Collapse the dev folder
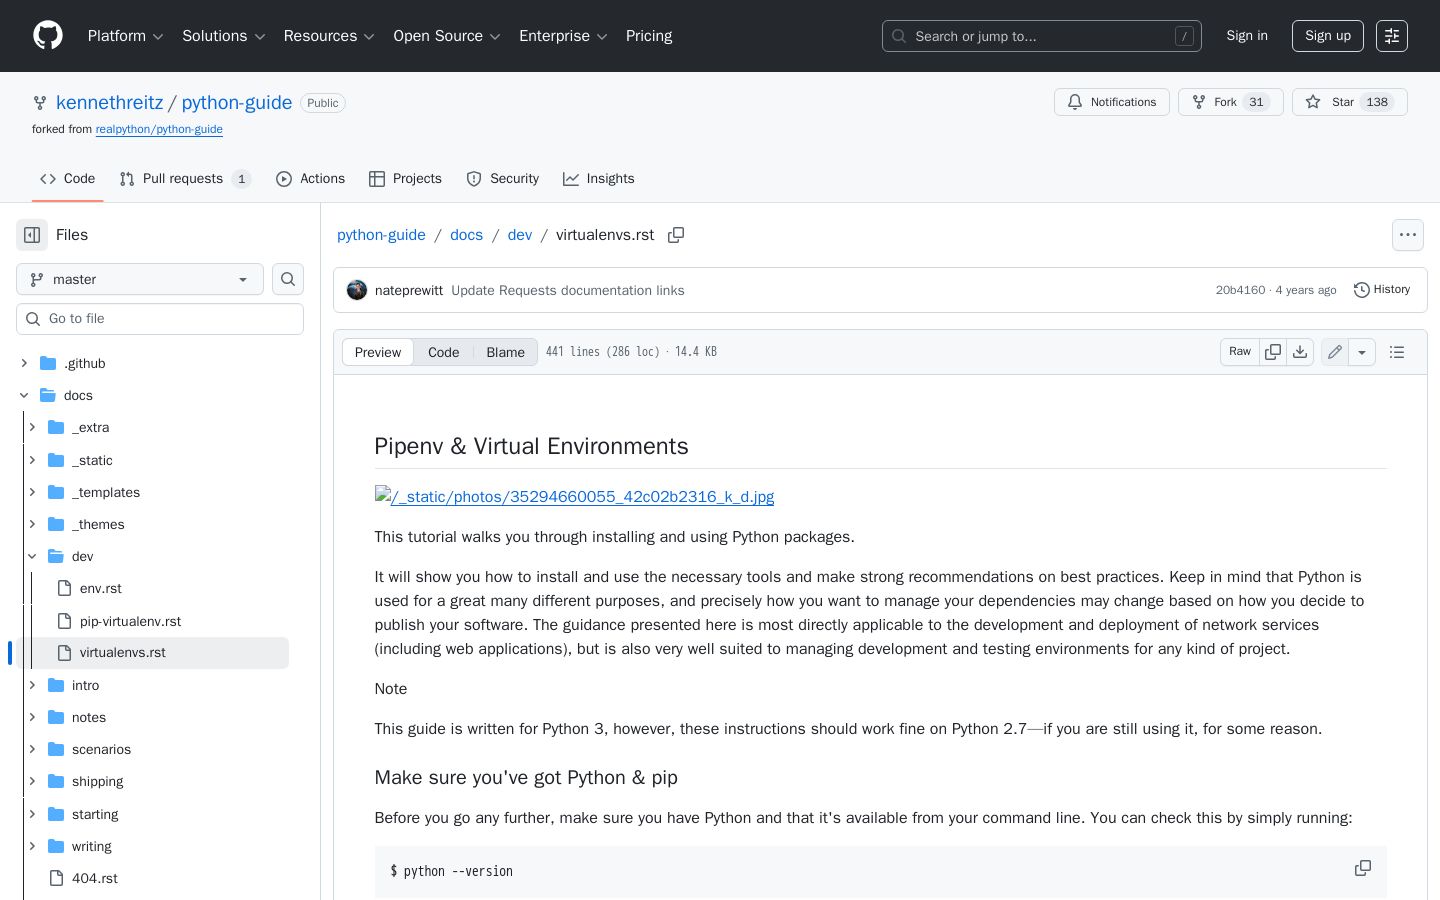1440x900 pixels. [32, 556]
